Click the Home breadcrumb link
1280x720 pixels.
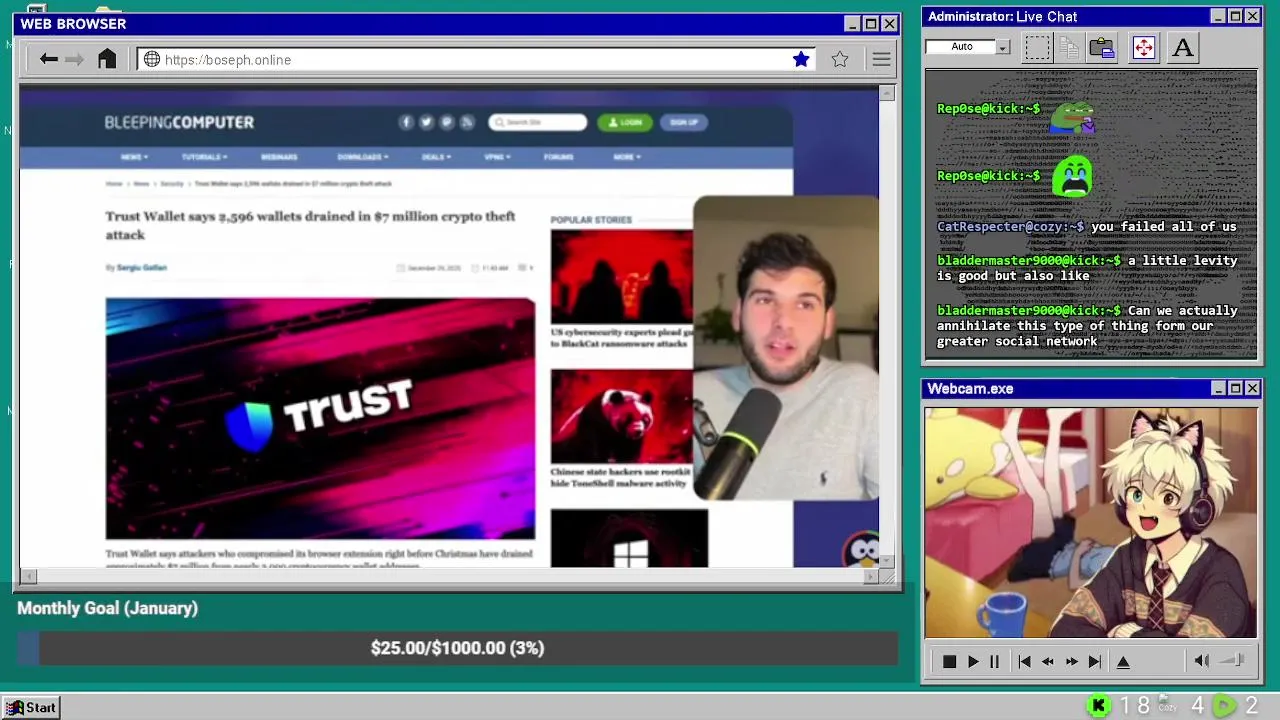pyautogui.click(x=114, y=184)
